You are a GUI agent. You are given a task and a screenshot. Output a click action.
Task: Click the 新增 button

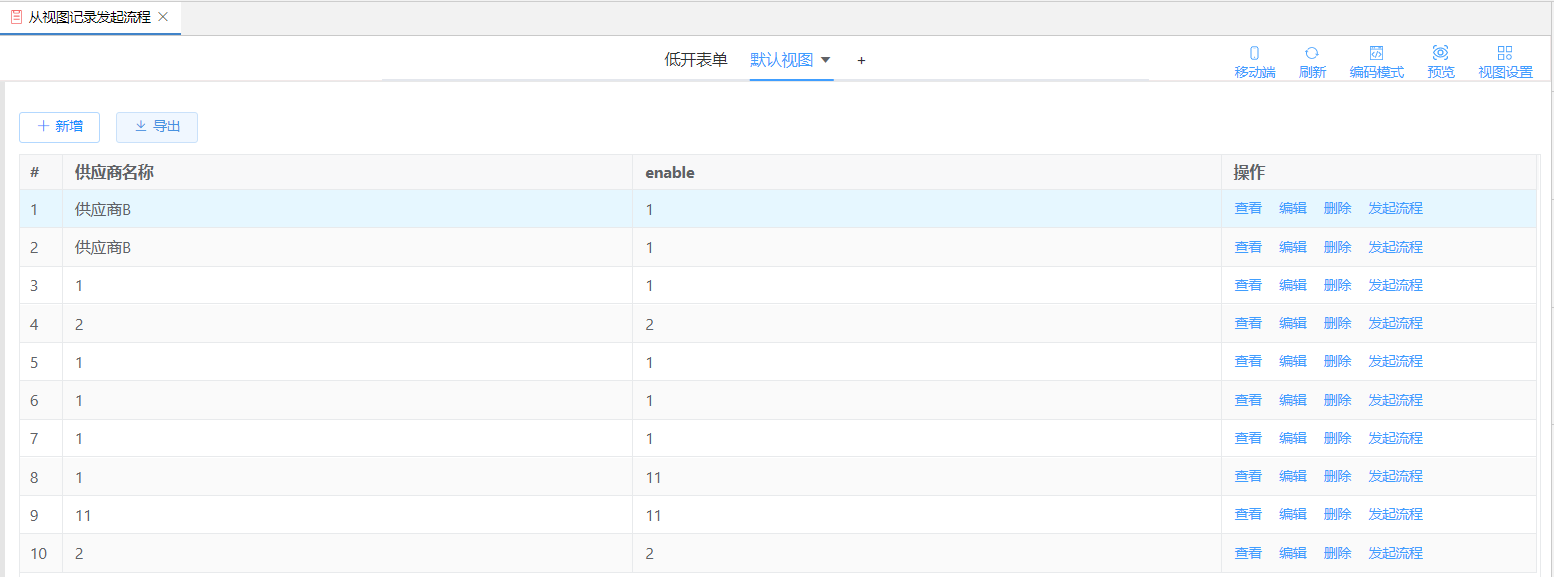[x=59, y=127]
